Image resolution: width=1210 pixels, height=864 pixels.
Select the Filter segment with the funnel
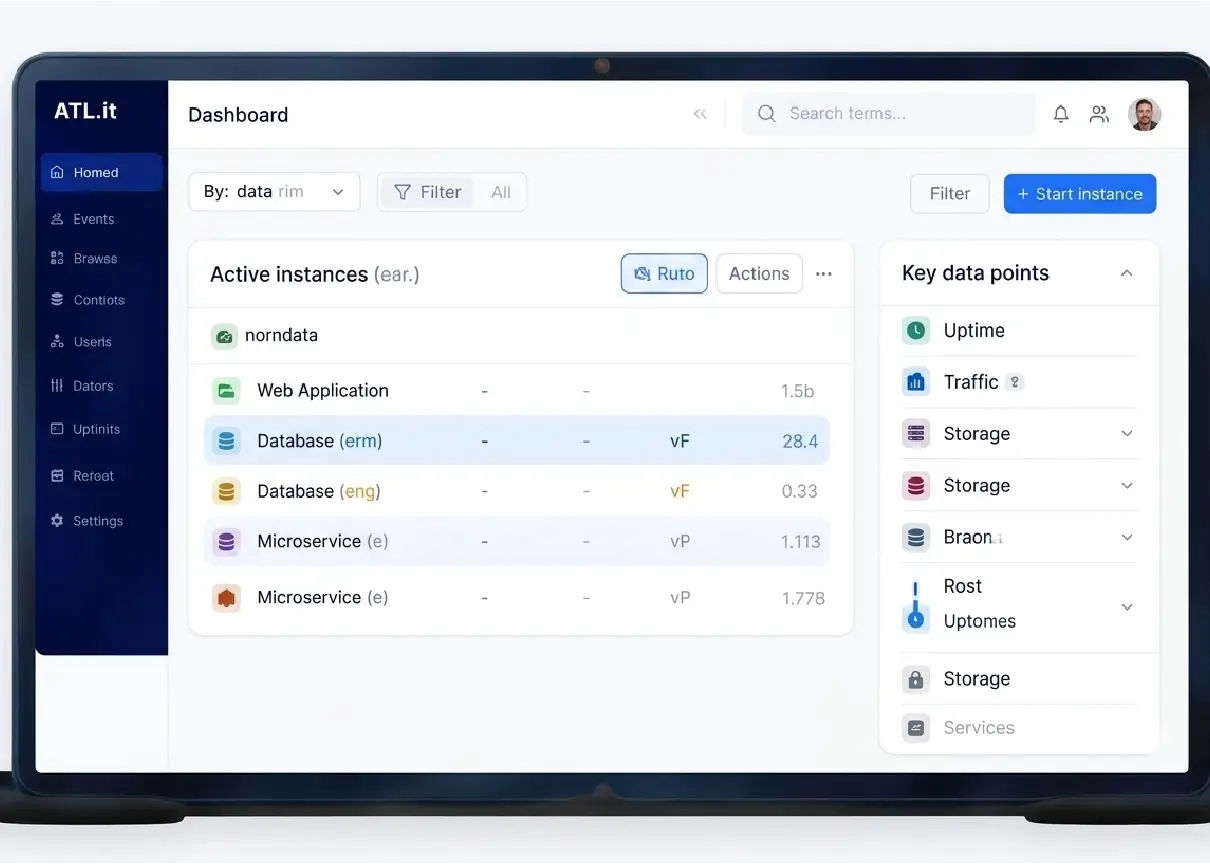(x=428, y=192)
